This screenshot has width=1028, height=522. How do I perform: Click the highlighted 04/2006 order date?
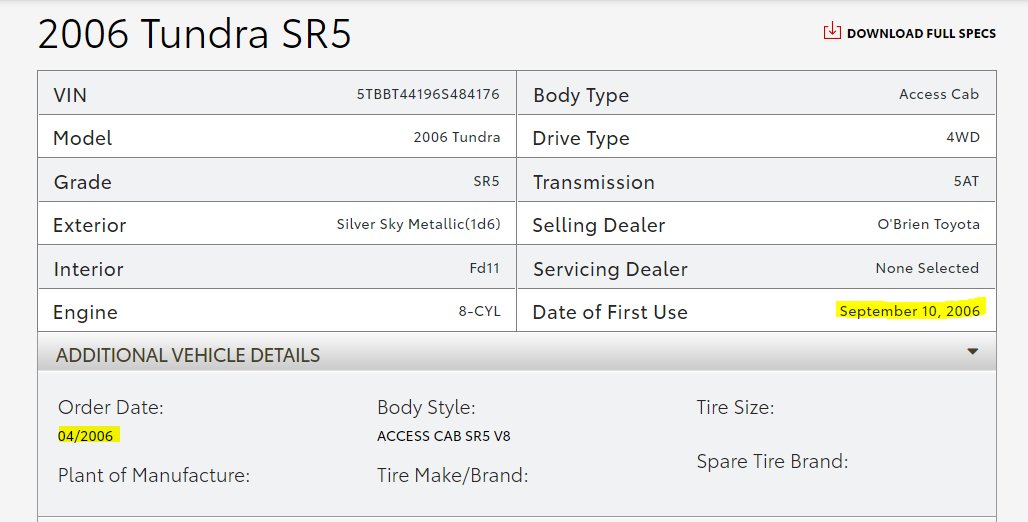tap(88, 436)
